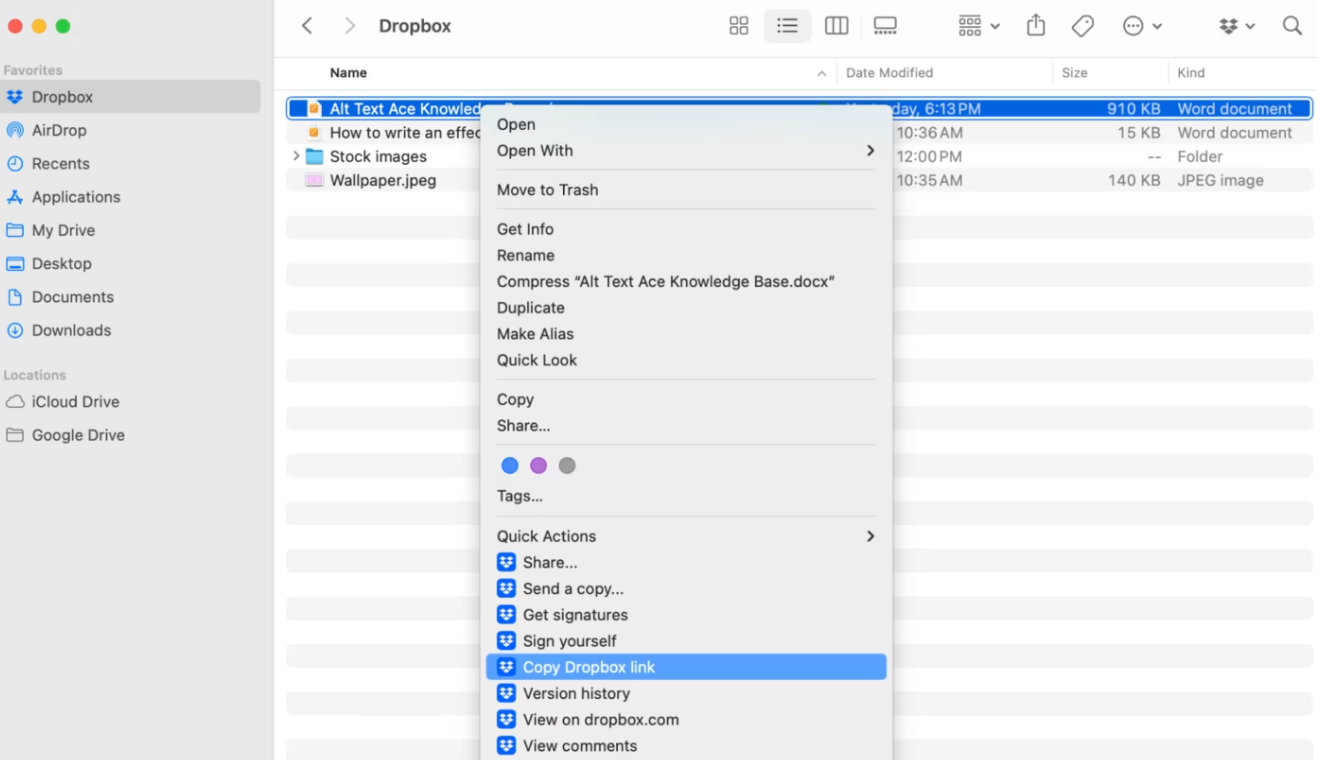Click the Tags icon in the toolbar
The image size is (1320, 760).
tap(1082, 25)
